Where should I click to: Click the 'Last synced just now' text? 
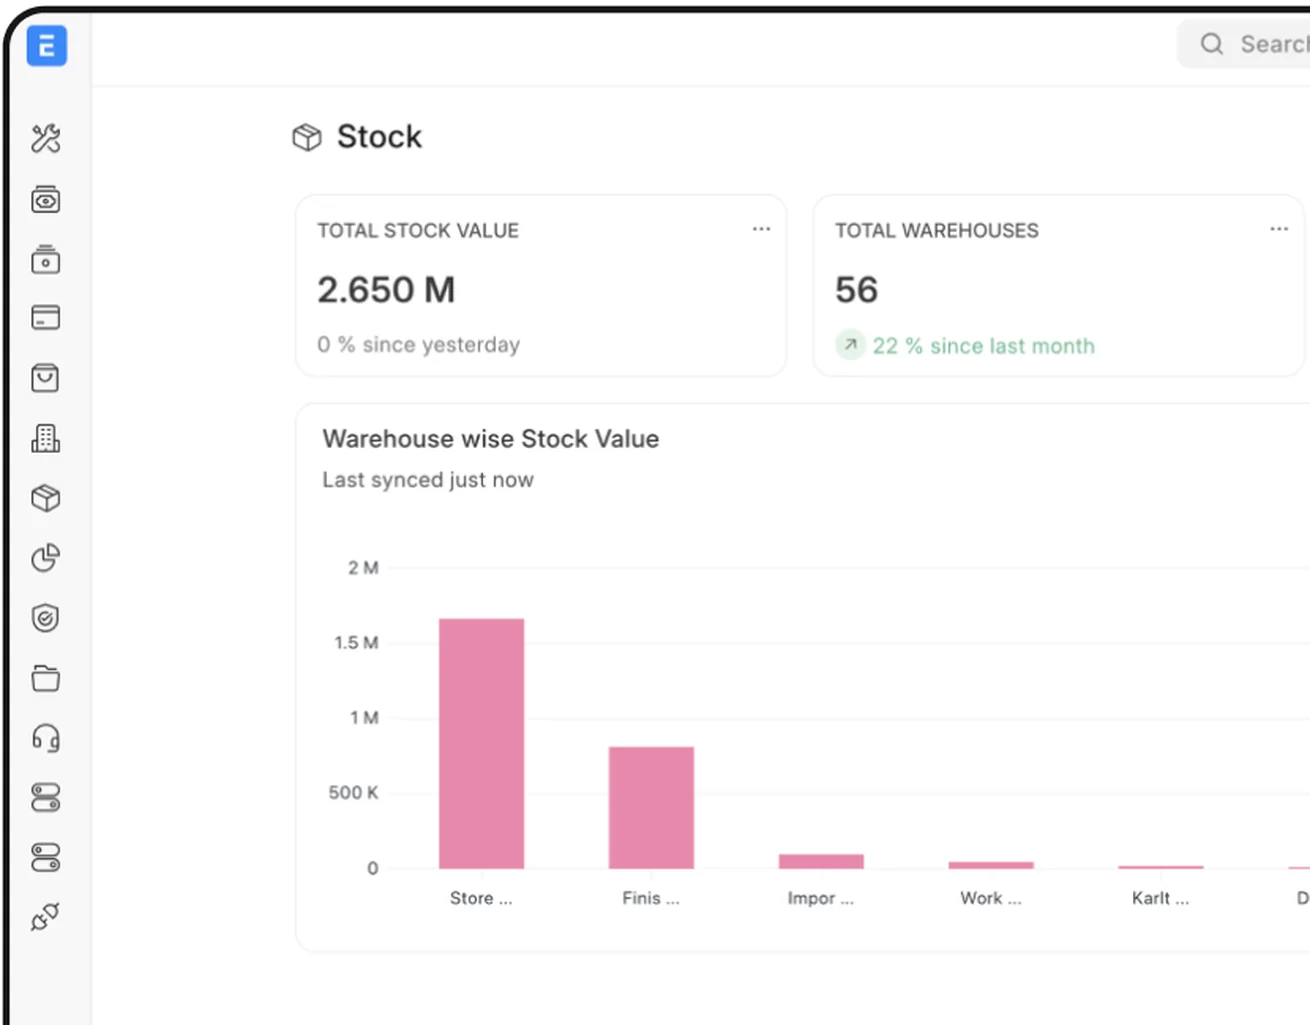[x=428, y=480]
